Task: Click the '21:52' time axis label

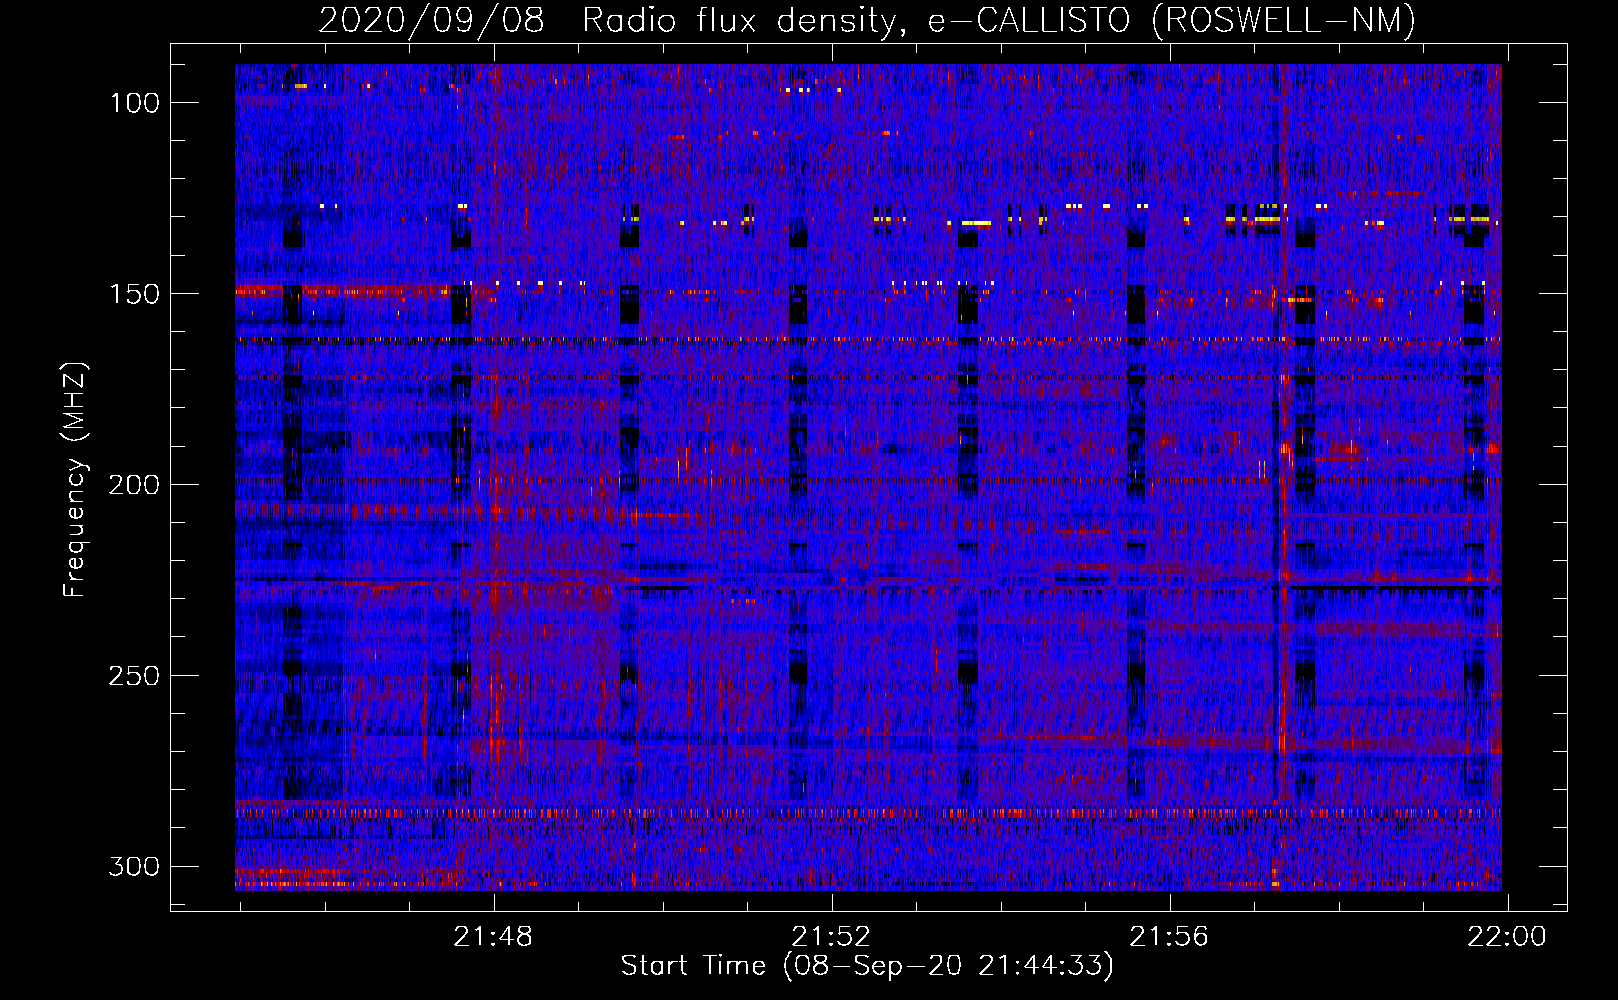Action: [831, 937]
